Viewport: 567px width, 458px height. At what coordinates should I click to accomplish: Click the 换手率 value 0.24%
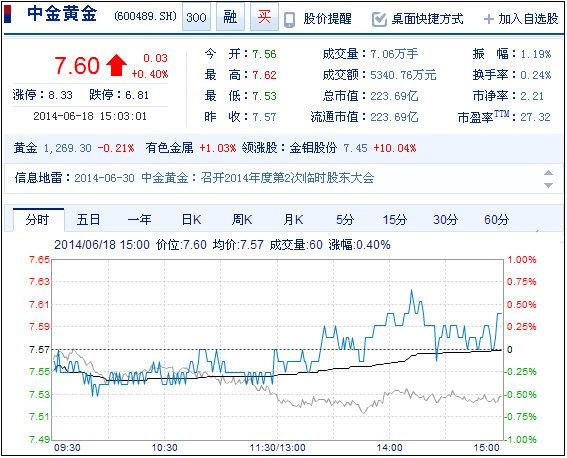point(536,75)
